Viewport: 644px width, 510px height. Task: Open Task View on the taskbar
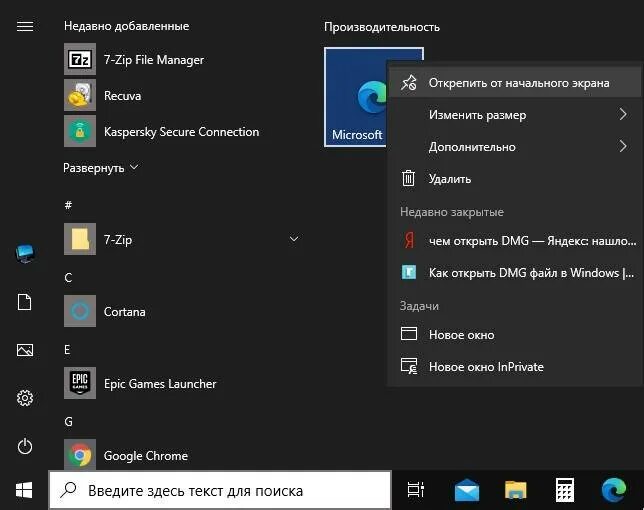415,490
